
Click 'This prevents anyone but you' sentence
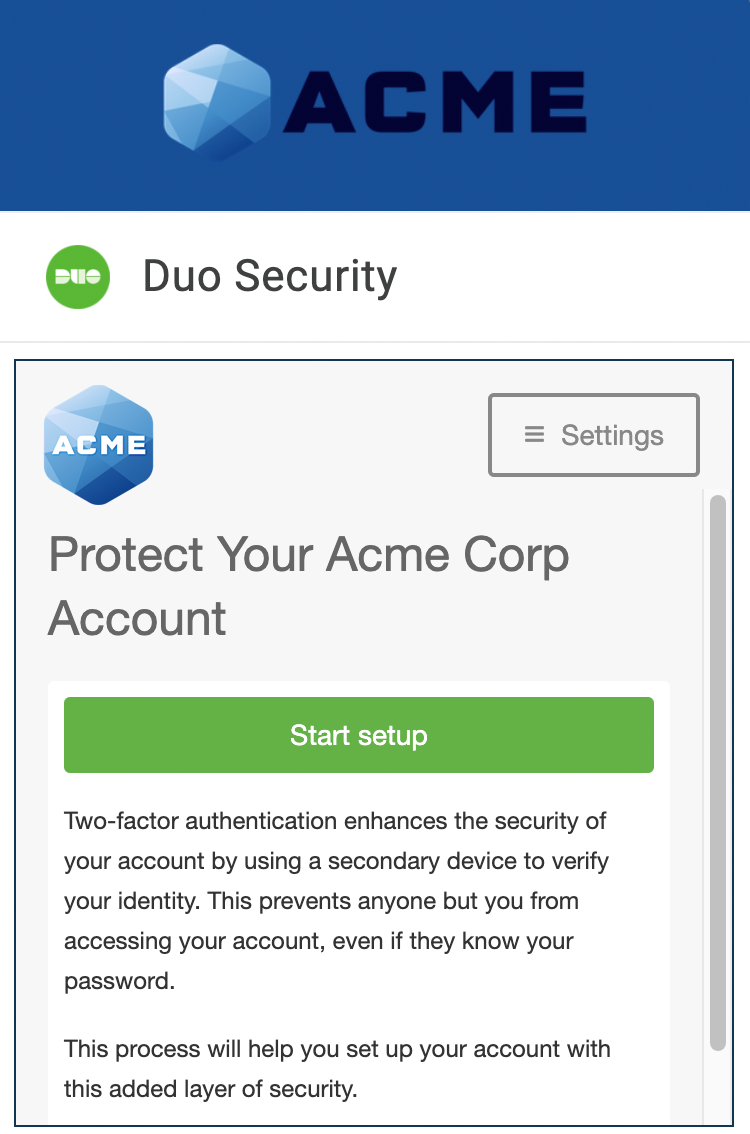395,901
